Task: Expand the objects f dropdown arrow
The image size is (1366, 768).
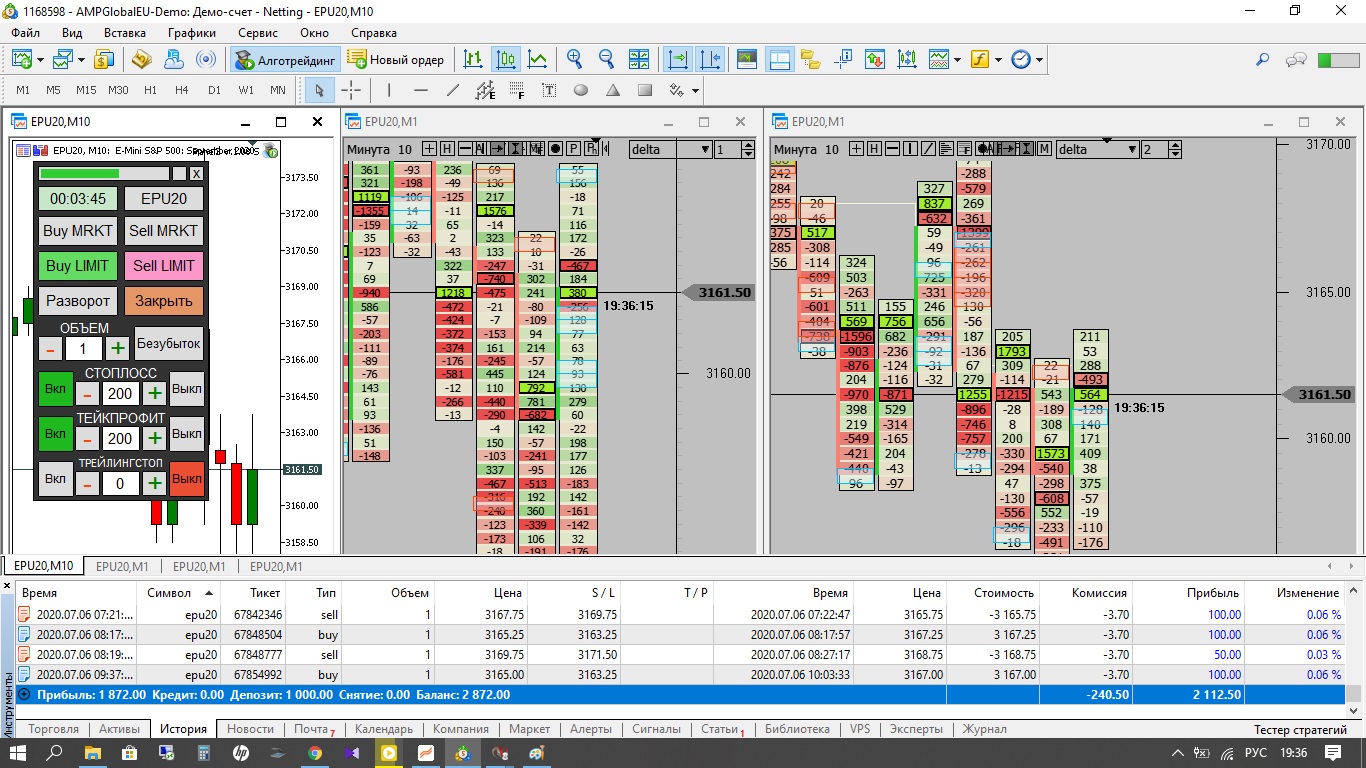Action: tap(998, 59)
